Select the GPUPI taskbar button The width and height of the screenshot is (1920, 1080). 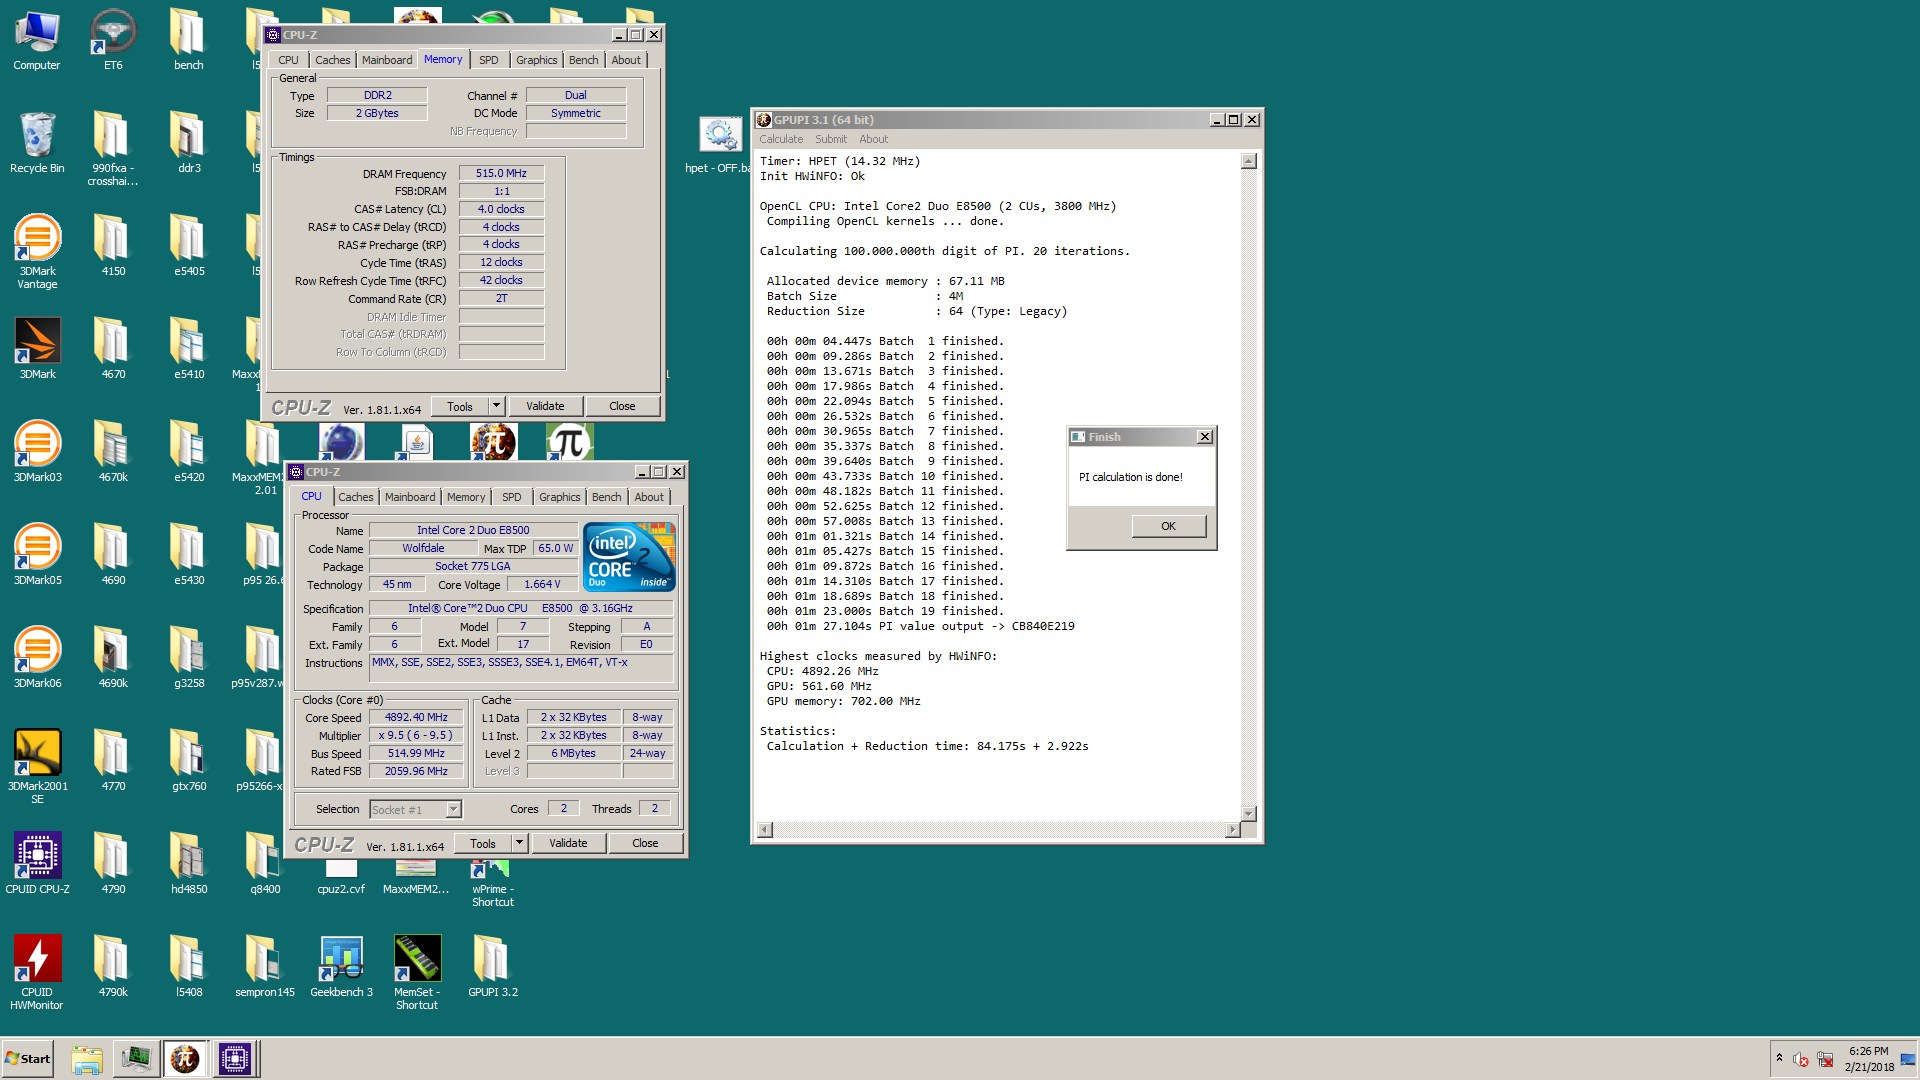click(x=185, y=1059)
